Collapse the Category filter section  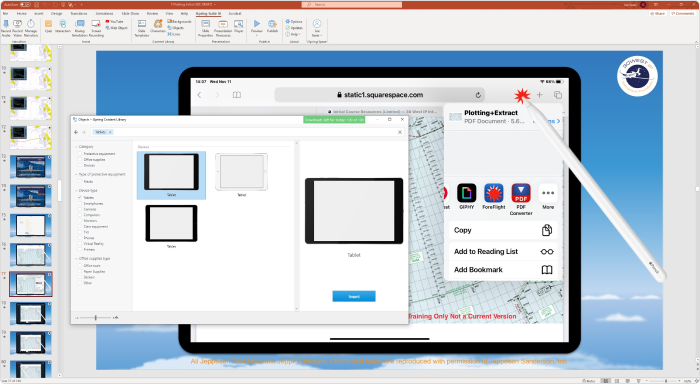(76, 146)
